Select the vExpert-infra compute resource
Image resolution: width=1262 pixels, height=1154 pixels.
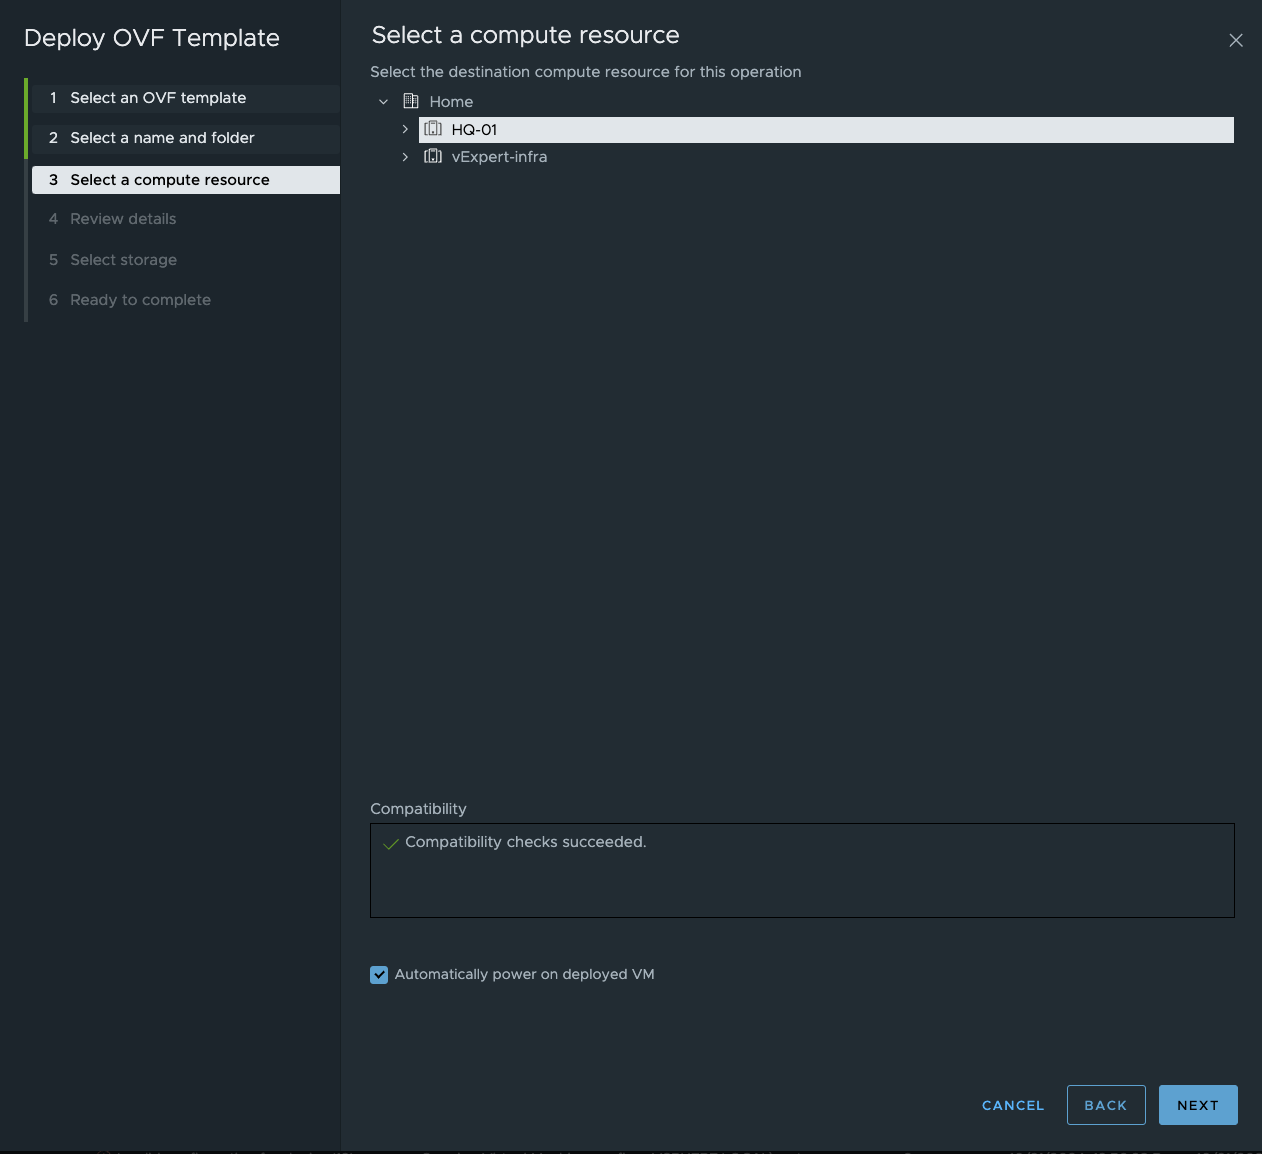pos(500,157)
